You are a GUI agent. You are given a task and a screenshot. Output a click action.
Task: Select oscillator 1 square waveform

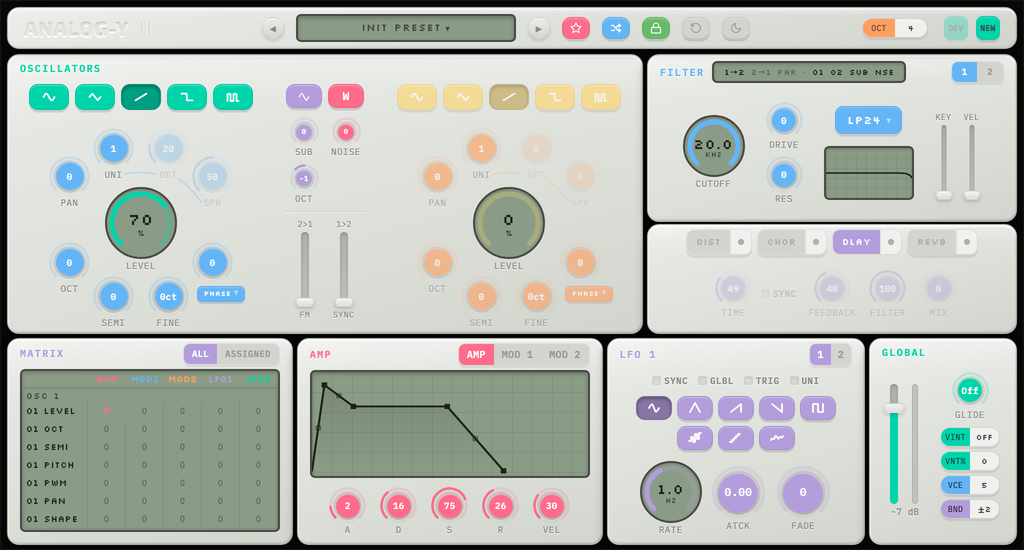point(187,97)
